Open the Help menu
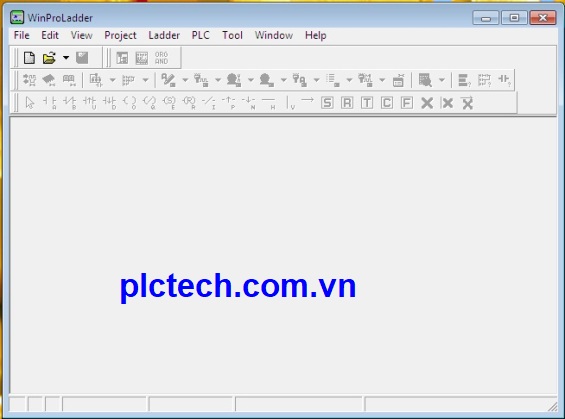This screenshot has width=565, height=419. 316,35
